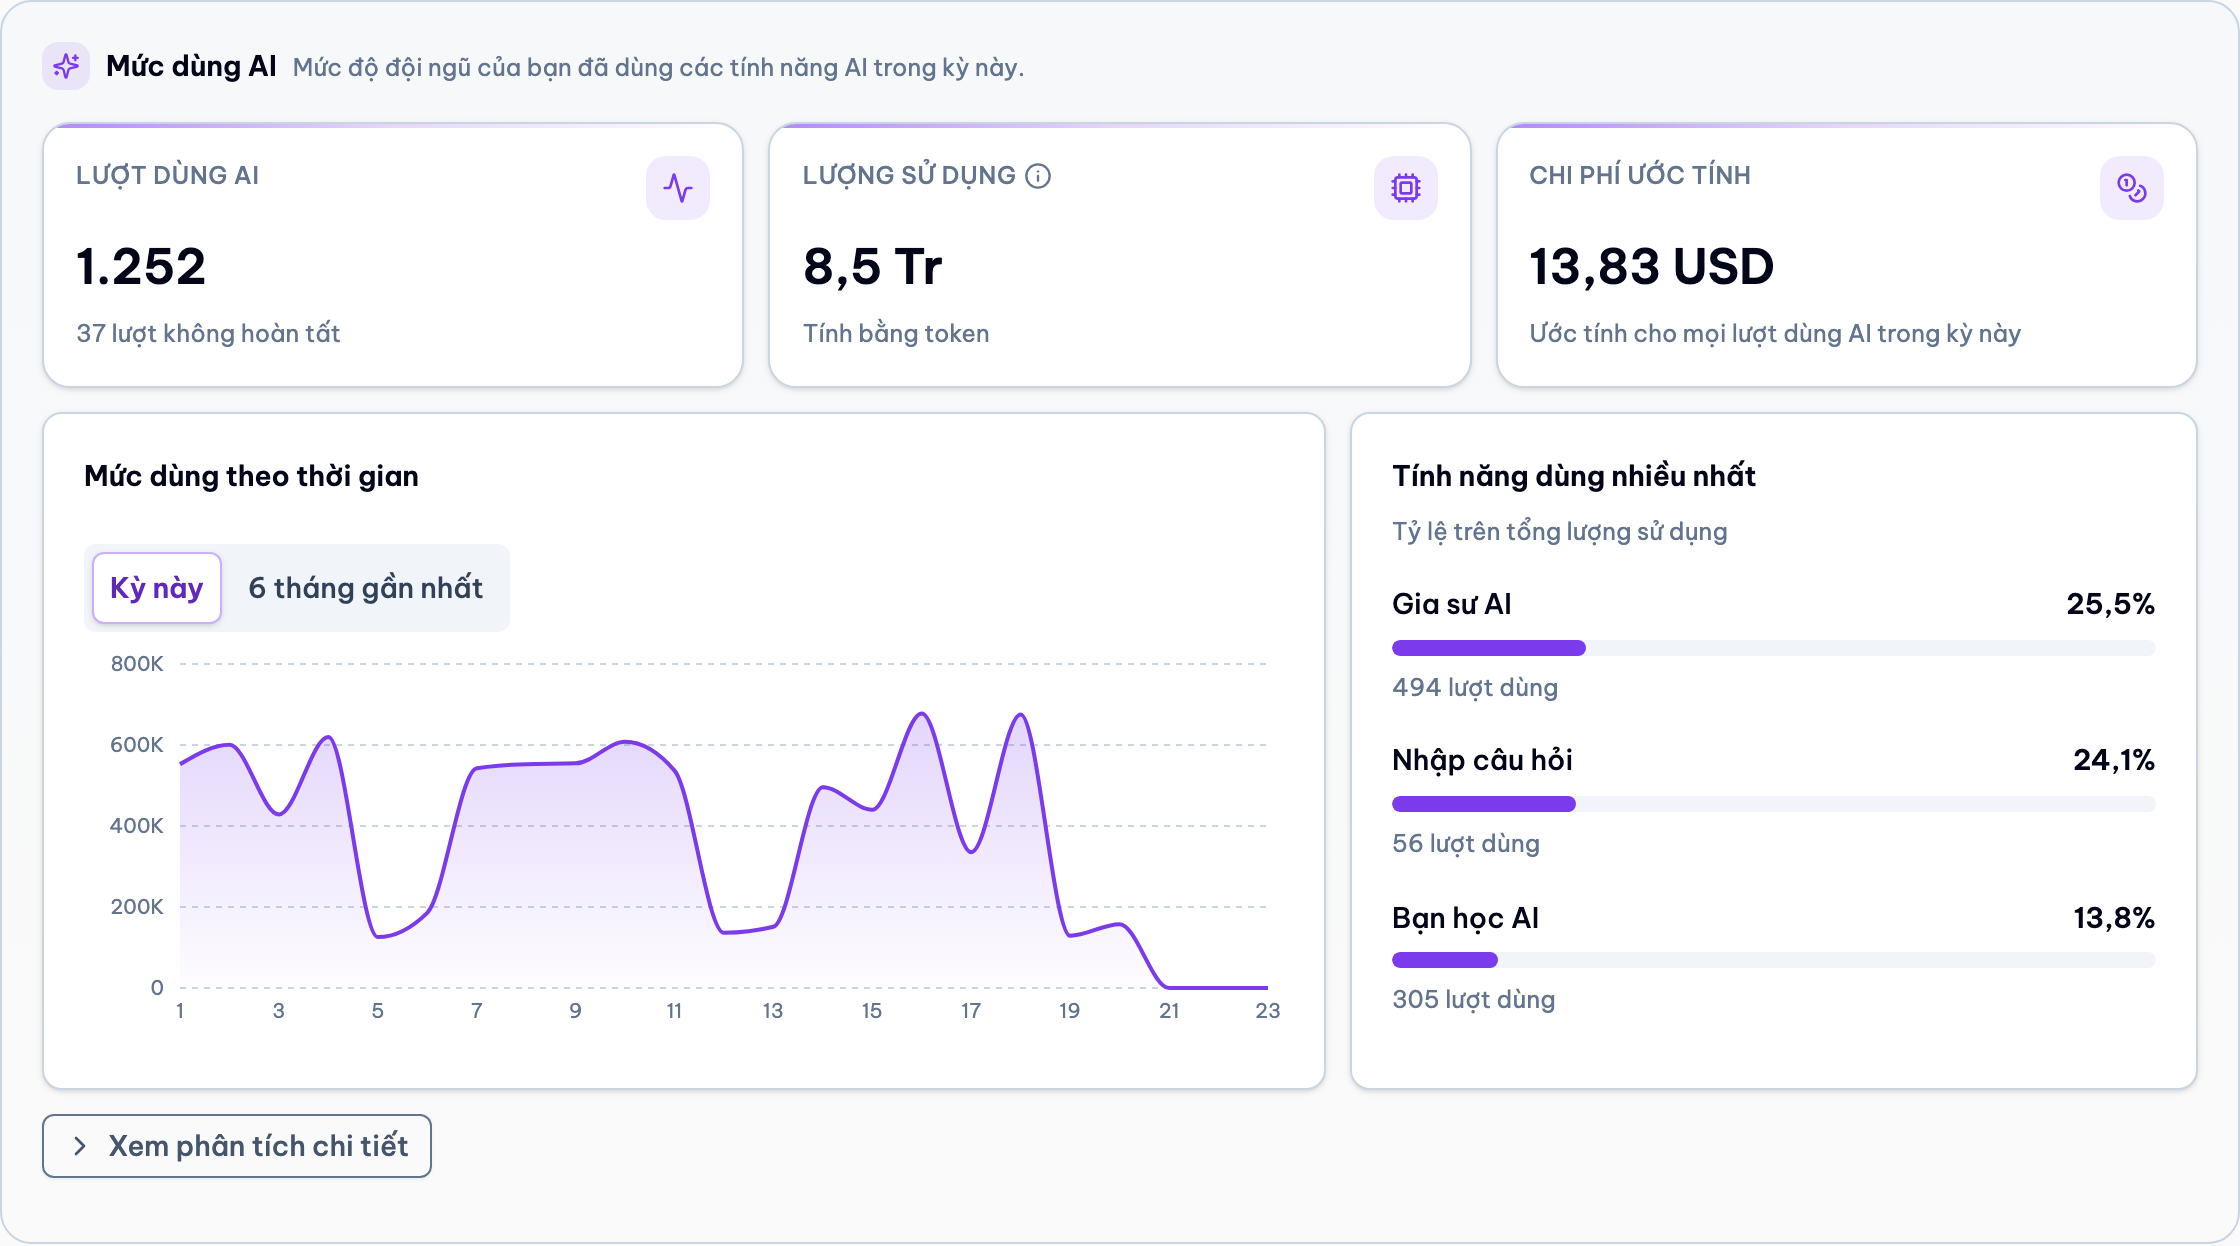Click the Gia sư AI progress bar
This screenshot has width=2240, height=1246.
1773,648
